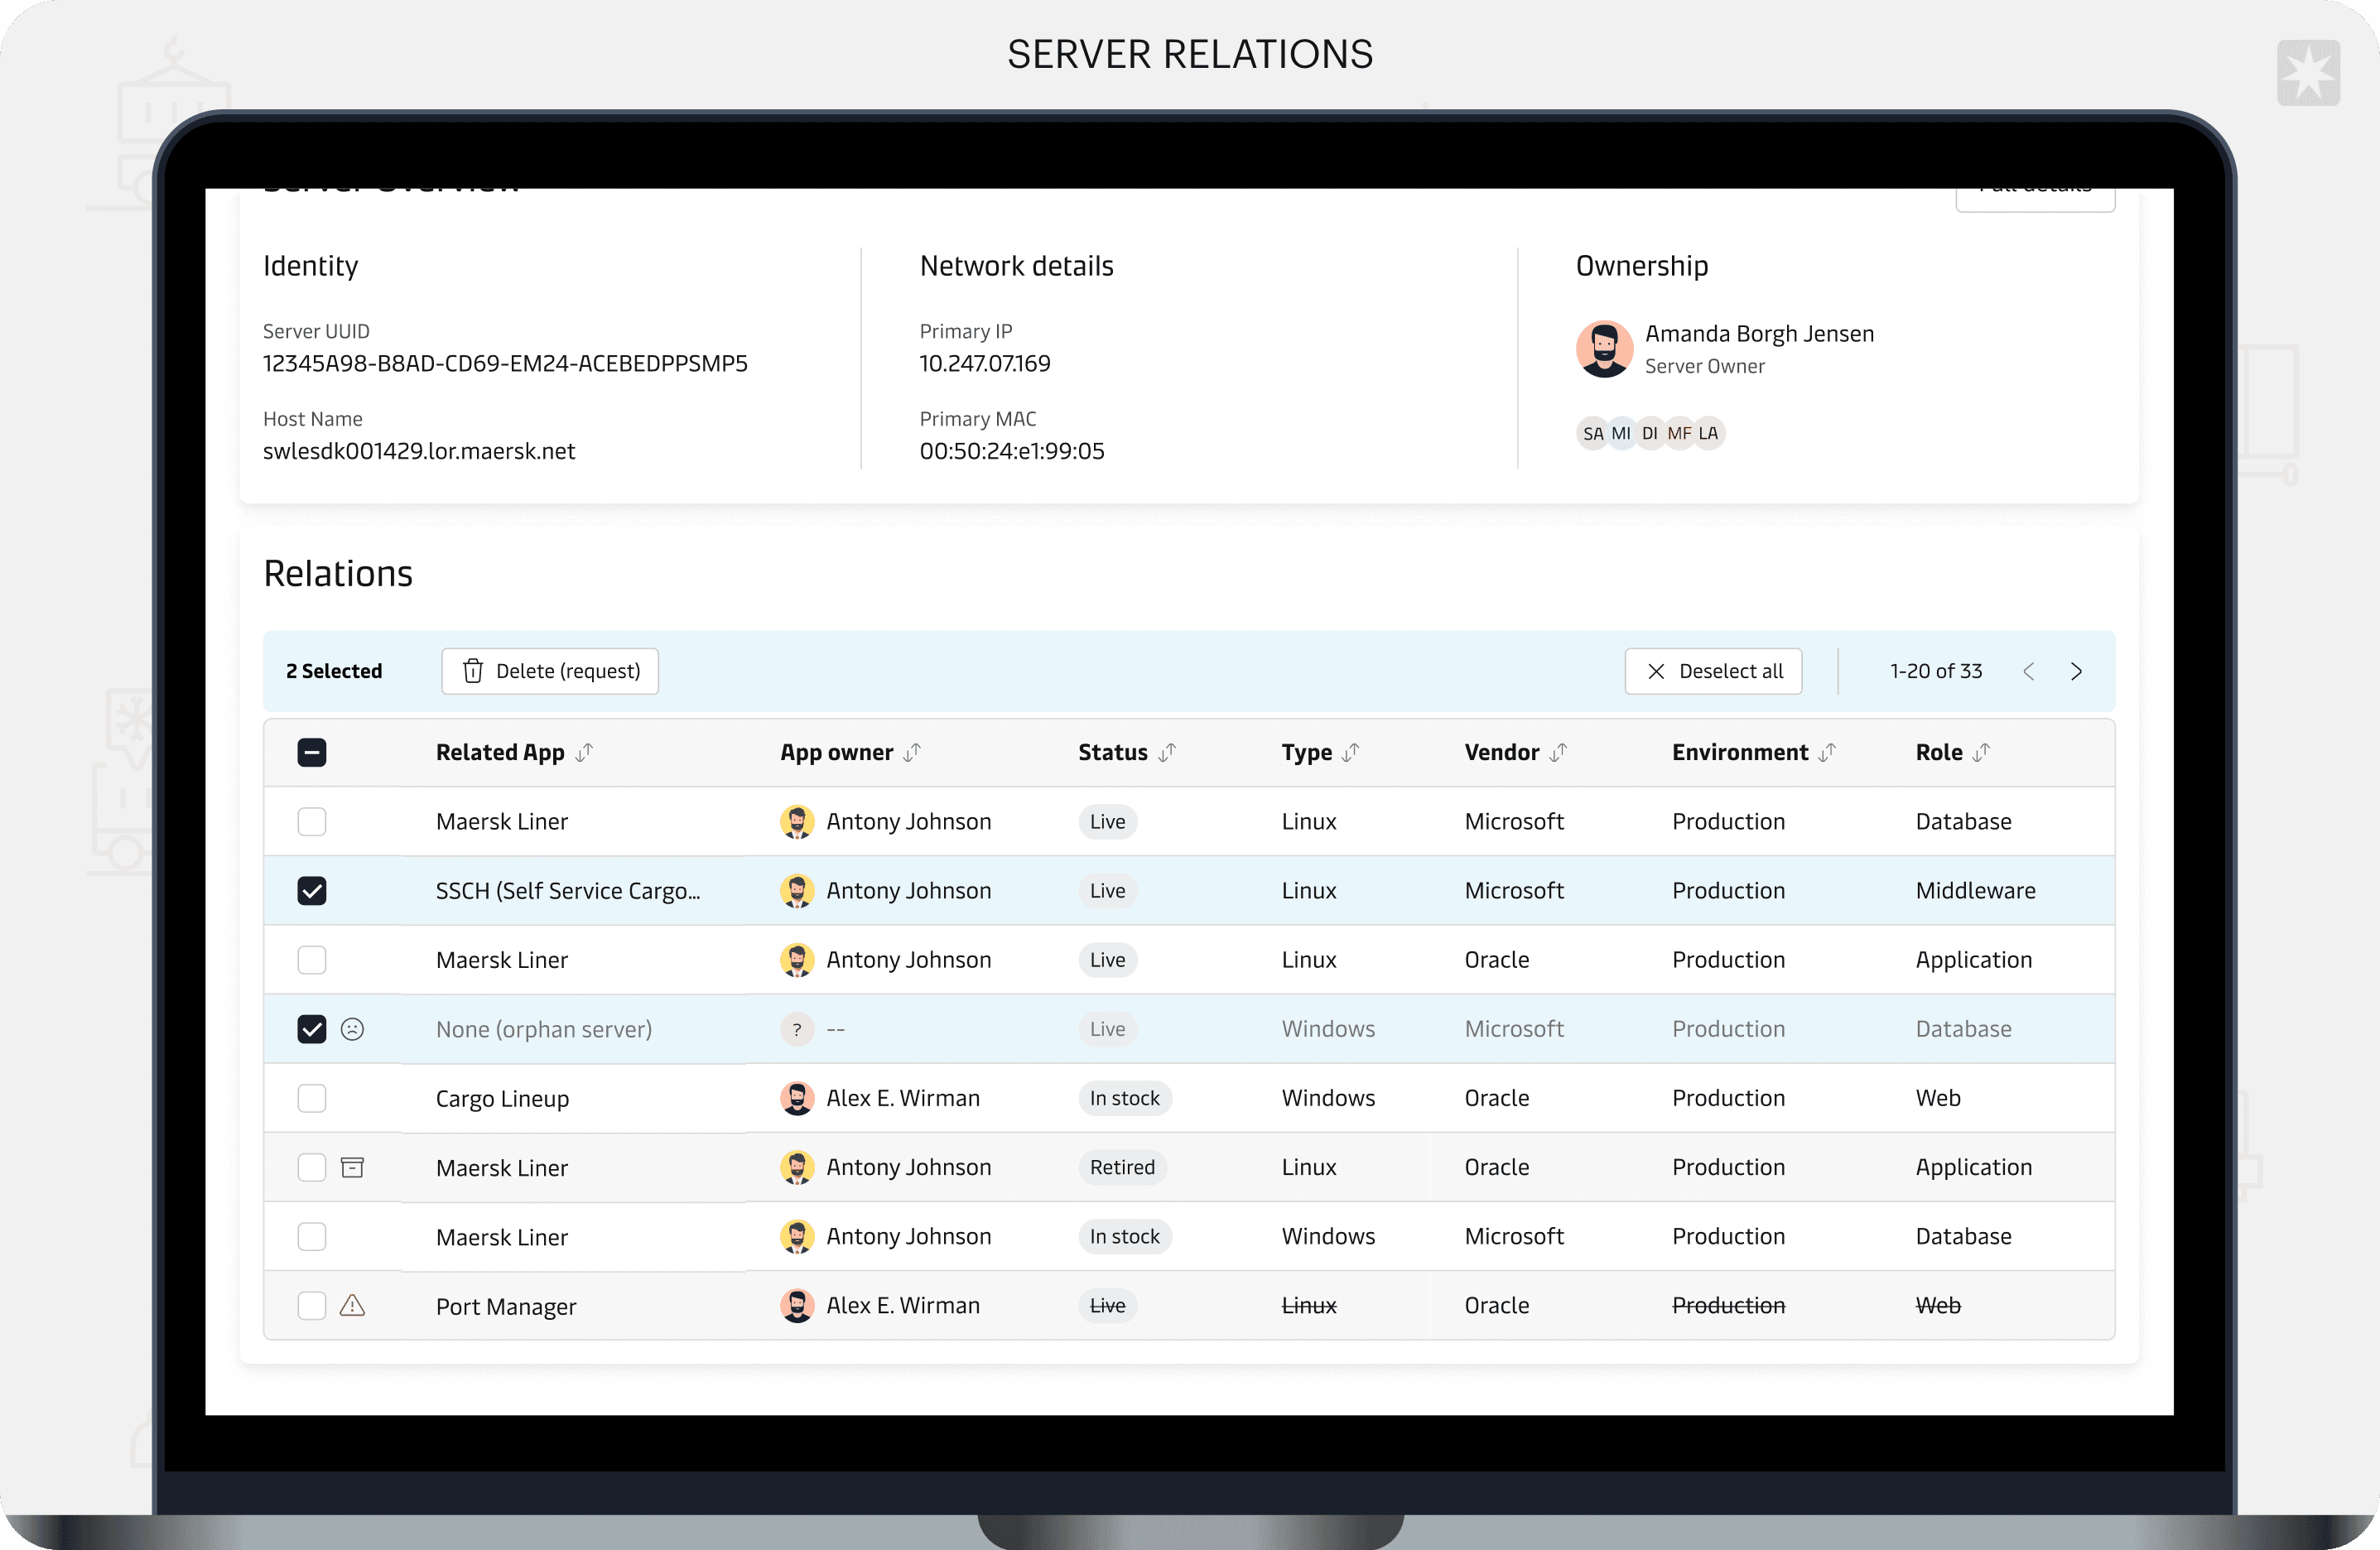
Task: Click the Related App sort icon
Action: (585, 752)
